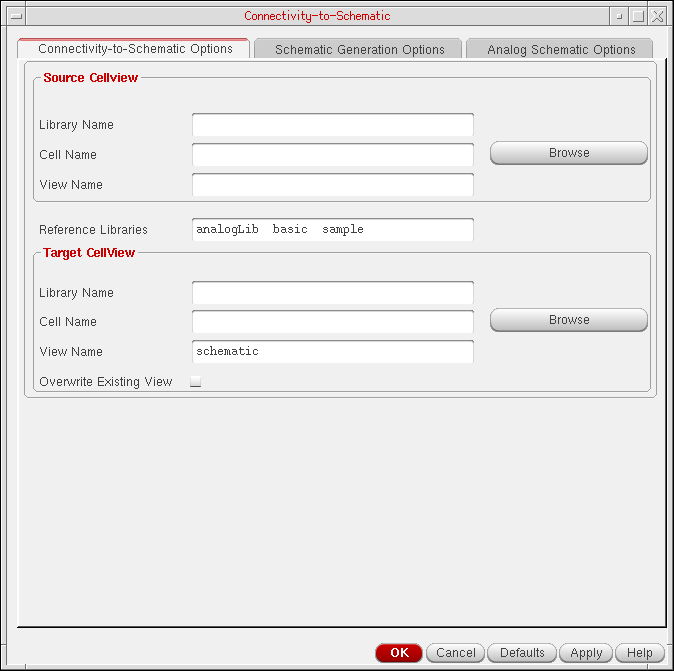The height and width of the screenshot is (671, 674).
Task: Click Source Cellview Cell Name field
Action: point(333,155)
